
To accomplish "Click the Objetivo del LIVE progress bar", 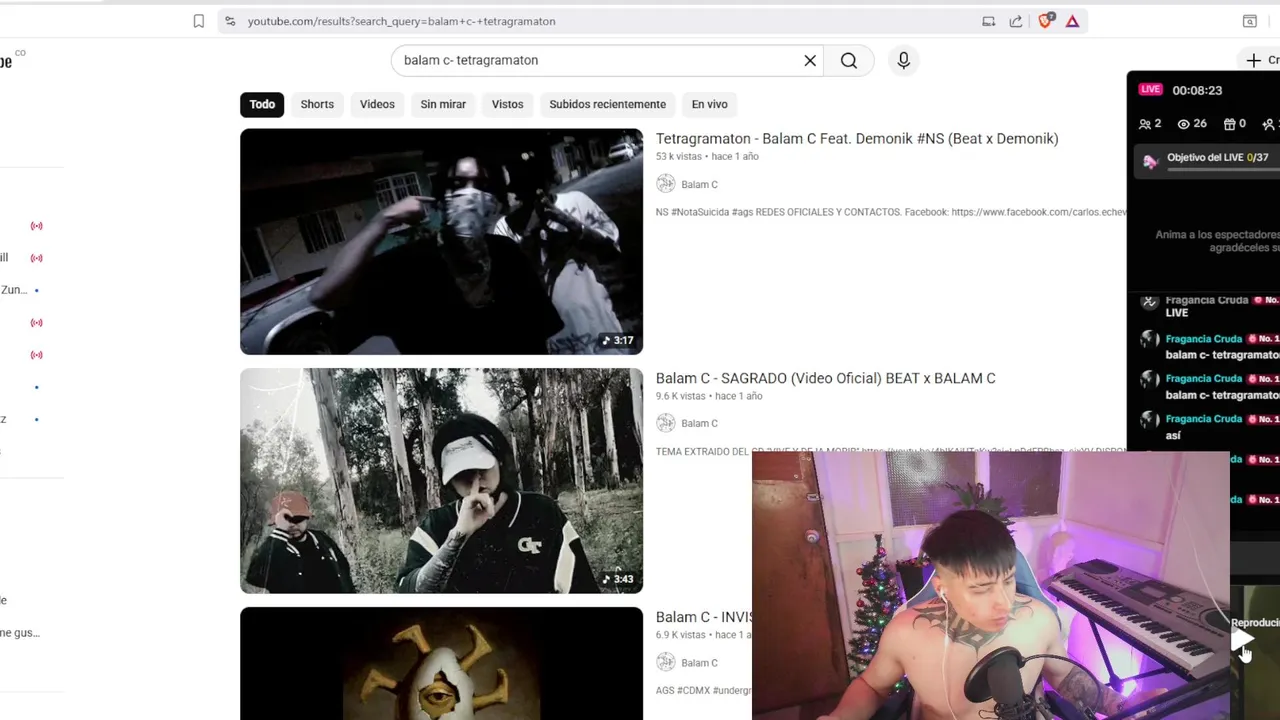I will pos(1223,169).
